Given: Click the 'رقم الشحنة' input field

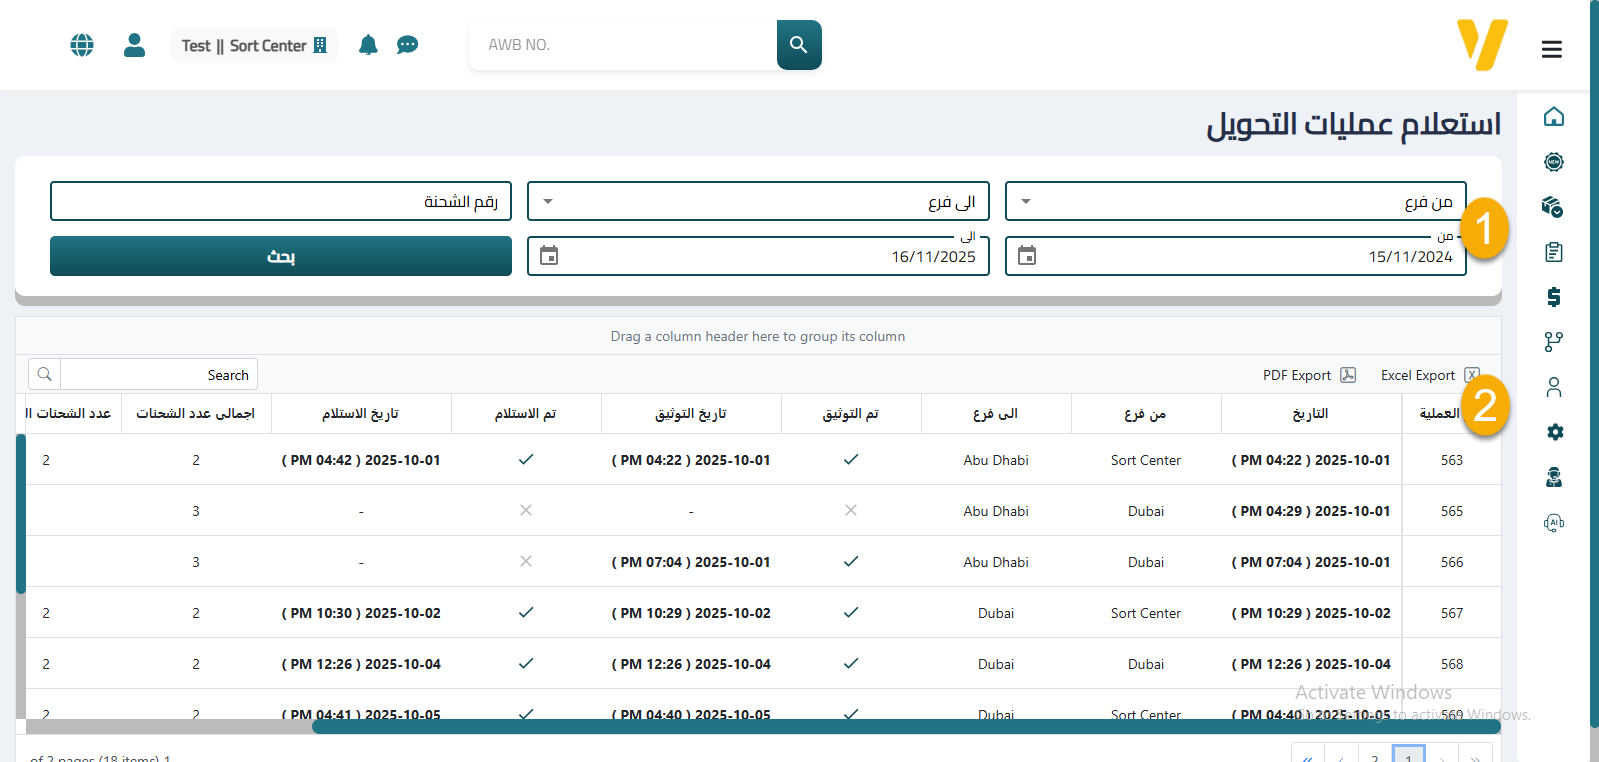Looking at the screenshot, I should (x=281, y=201).
